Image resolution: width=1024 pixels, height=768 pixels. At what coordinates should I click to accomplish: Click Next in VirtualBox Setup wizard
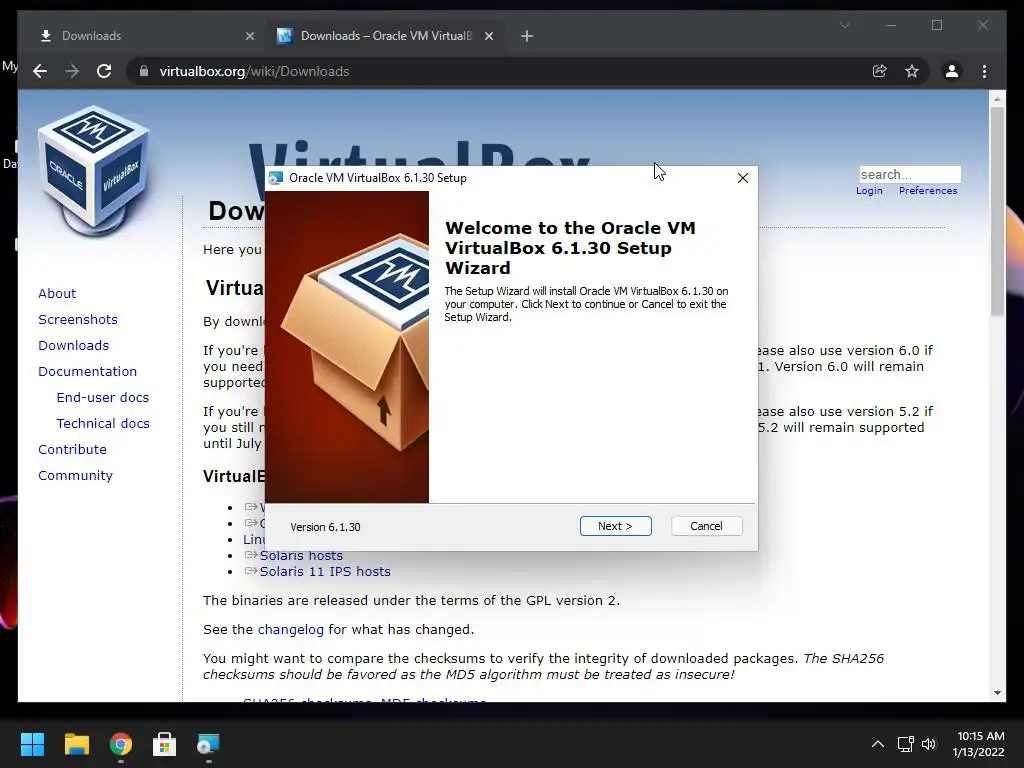[615, 526]
